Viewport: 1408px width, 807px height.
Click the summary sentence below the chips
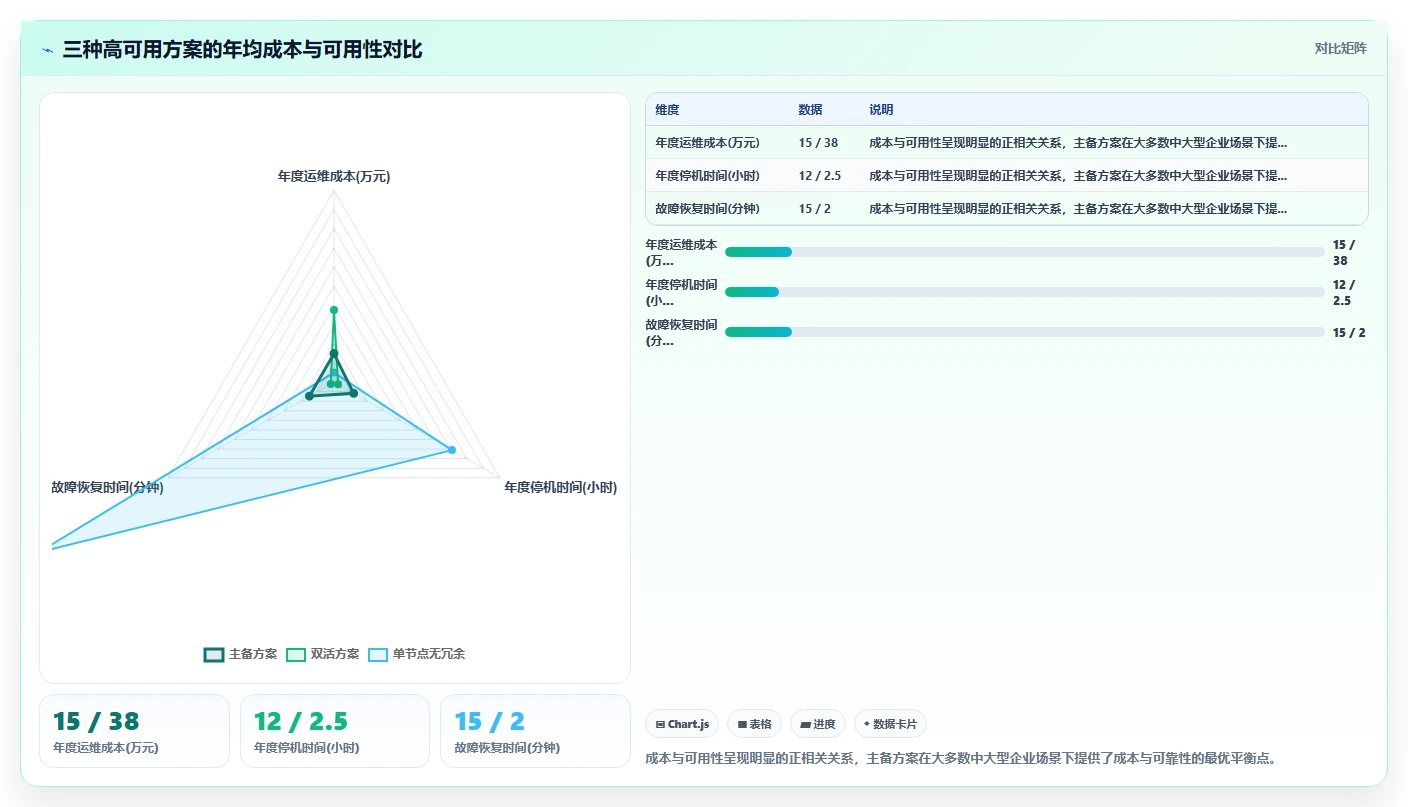[x=961, y=758]
